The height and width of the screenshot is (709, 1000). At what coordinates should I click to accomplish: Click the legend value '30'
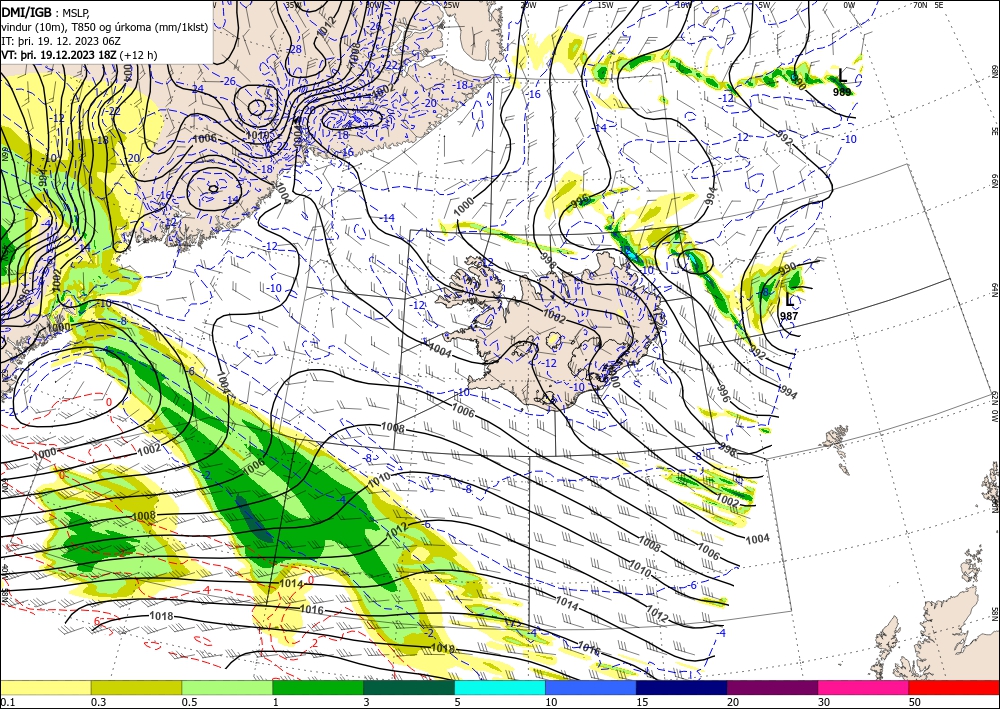tap(823, 702)
